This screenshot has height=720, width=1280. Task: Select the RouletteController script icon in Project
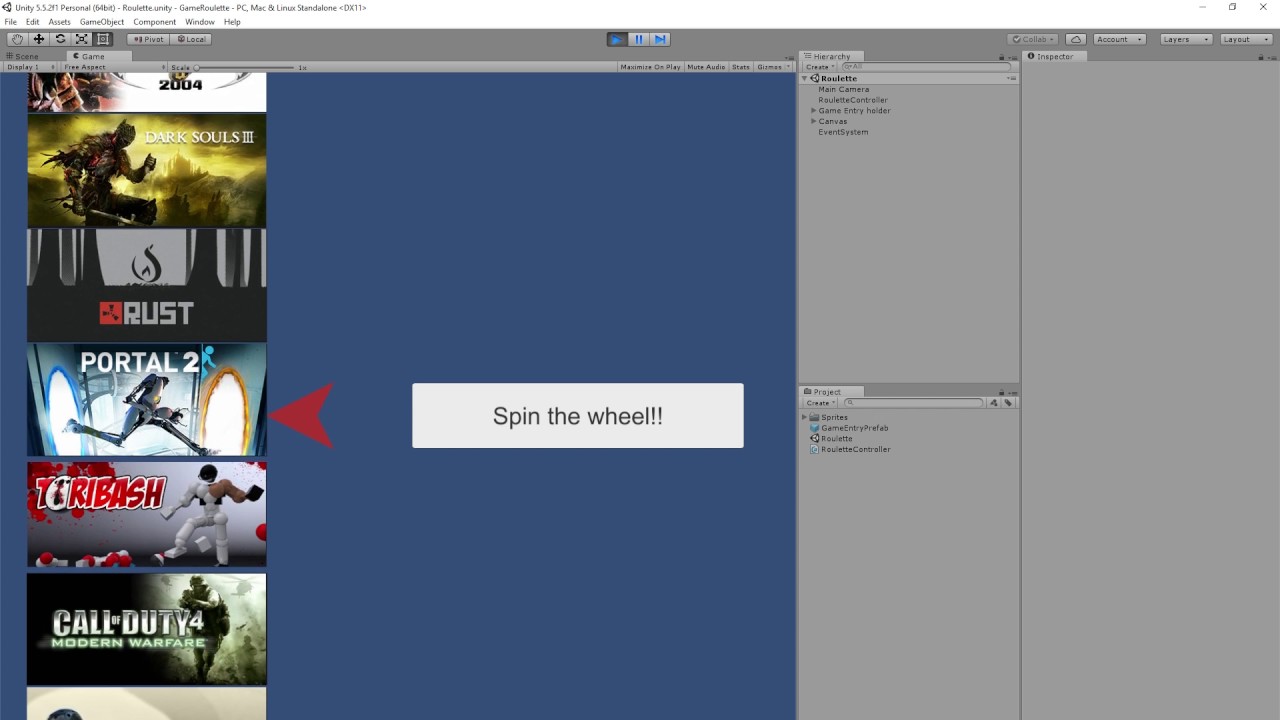coord(814,450)
